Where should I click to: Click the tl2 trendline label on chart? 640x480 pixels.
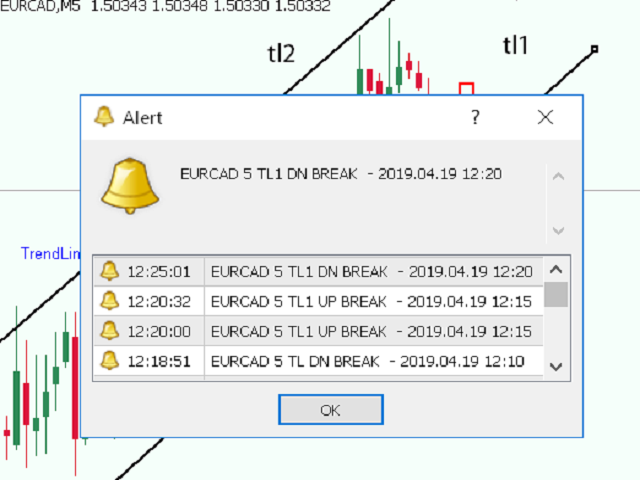click(x=281, y=53)
